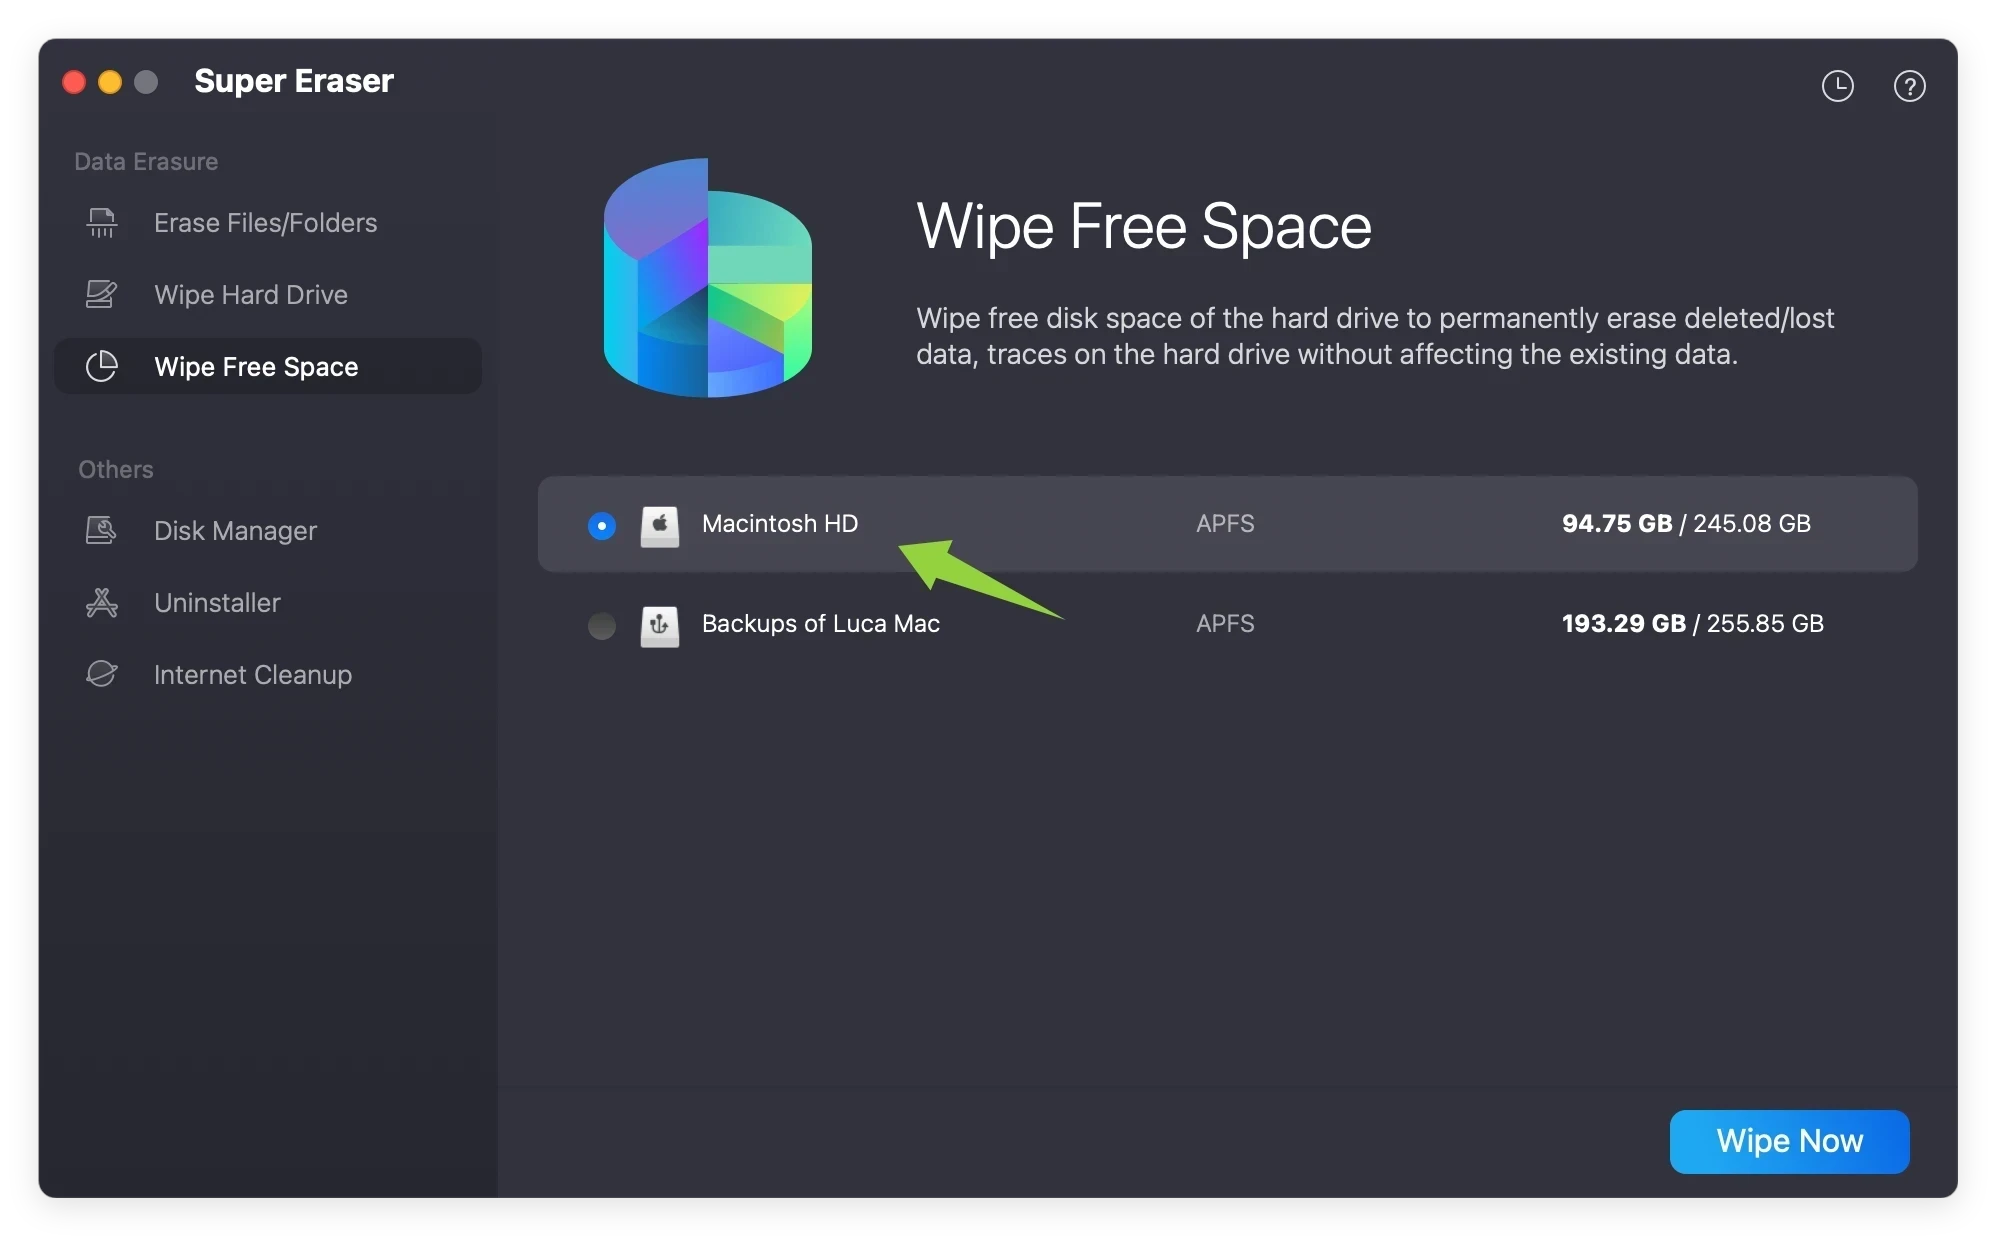
Task: Click the Internet Cleanup planet icon
Action: tap(101, 674)
